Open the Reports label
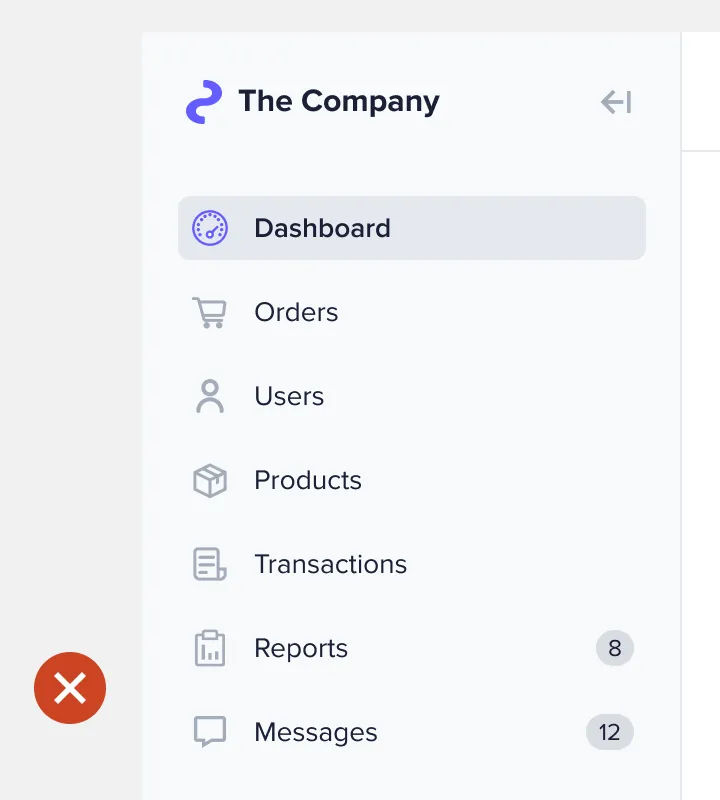 301,648
